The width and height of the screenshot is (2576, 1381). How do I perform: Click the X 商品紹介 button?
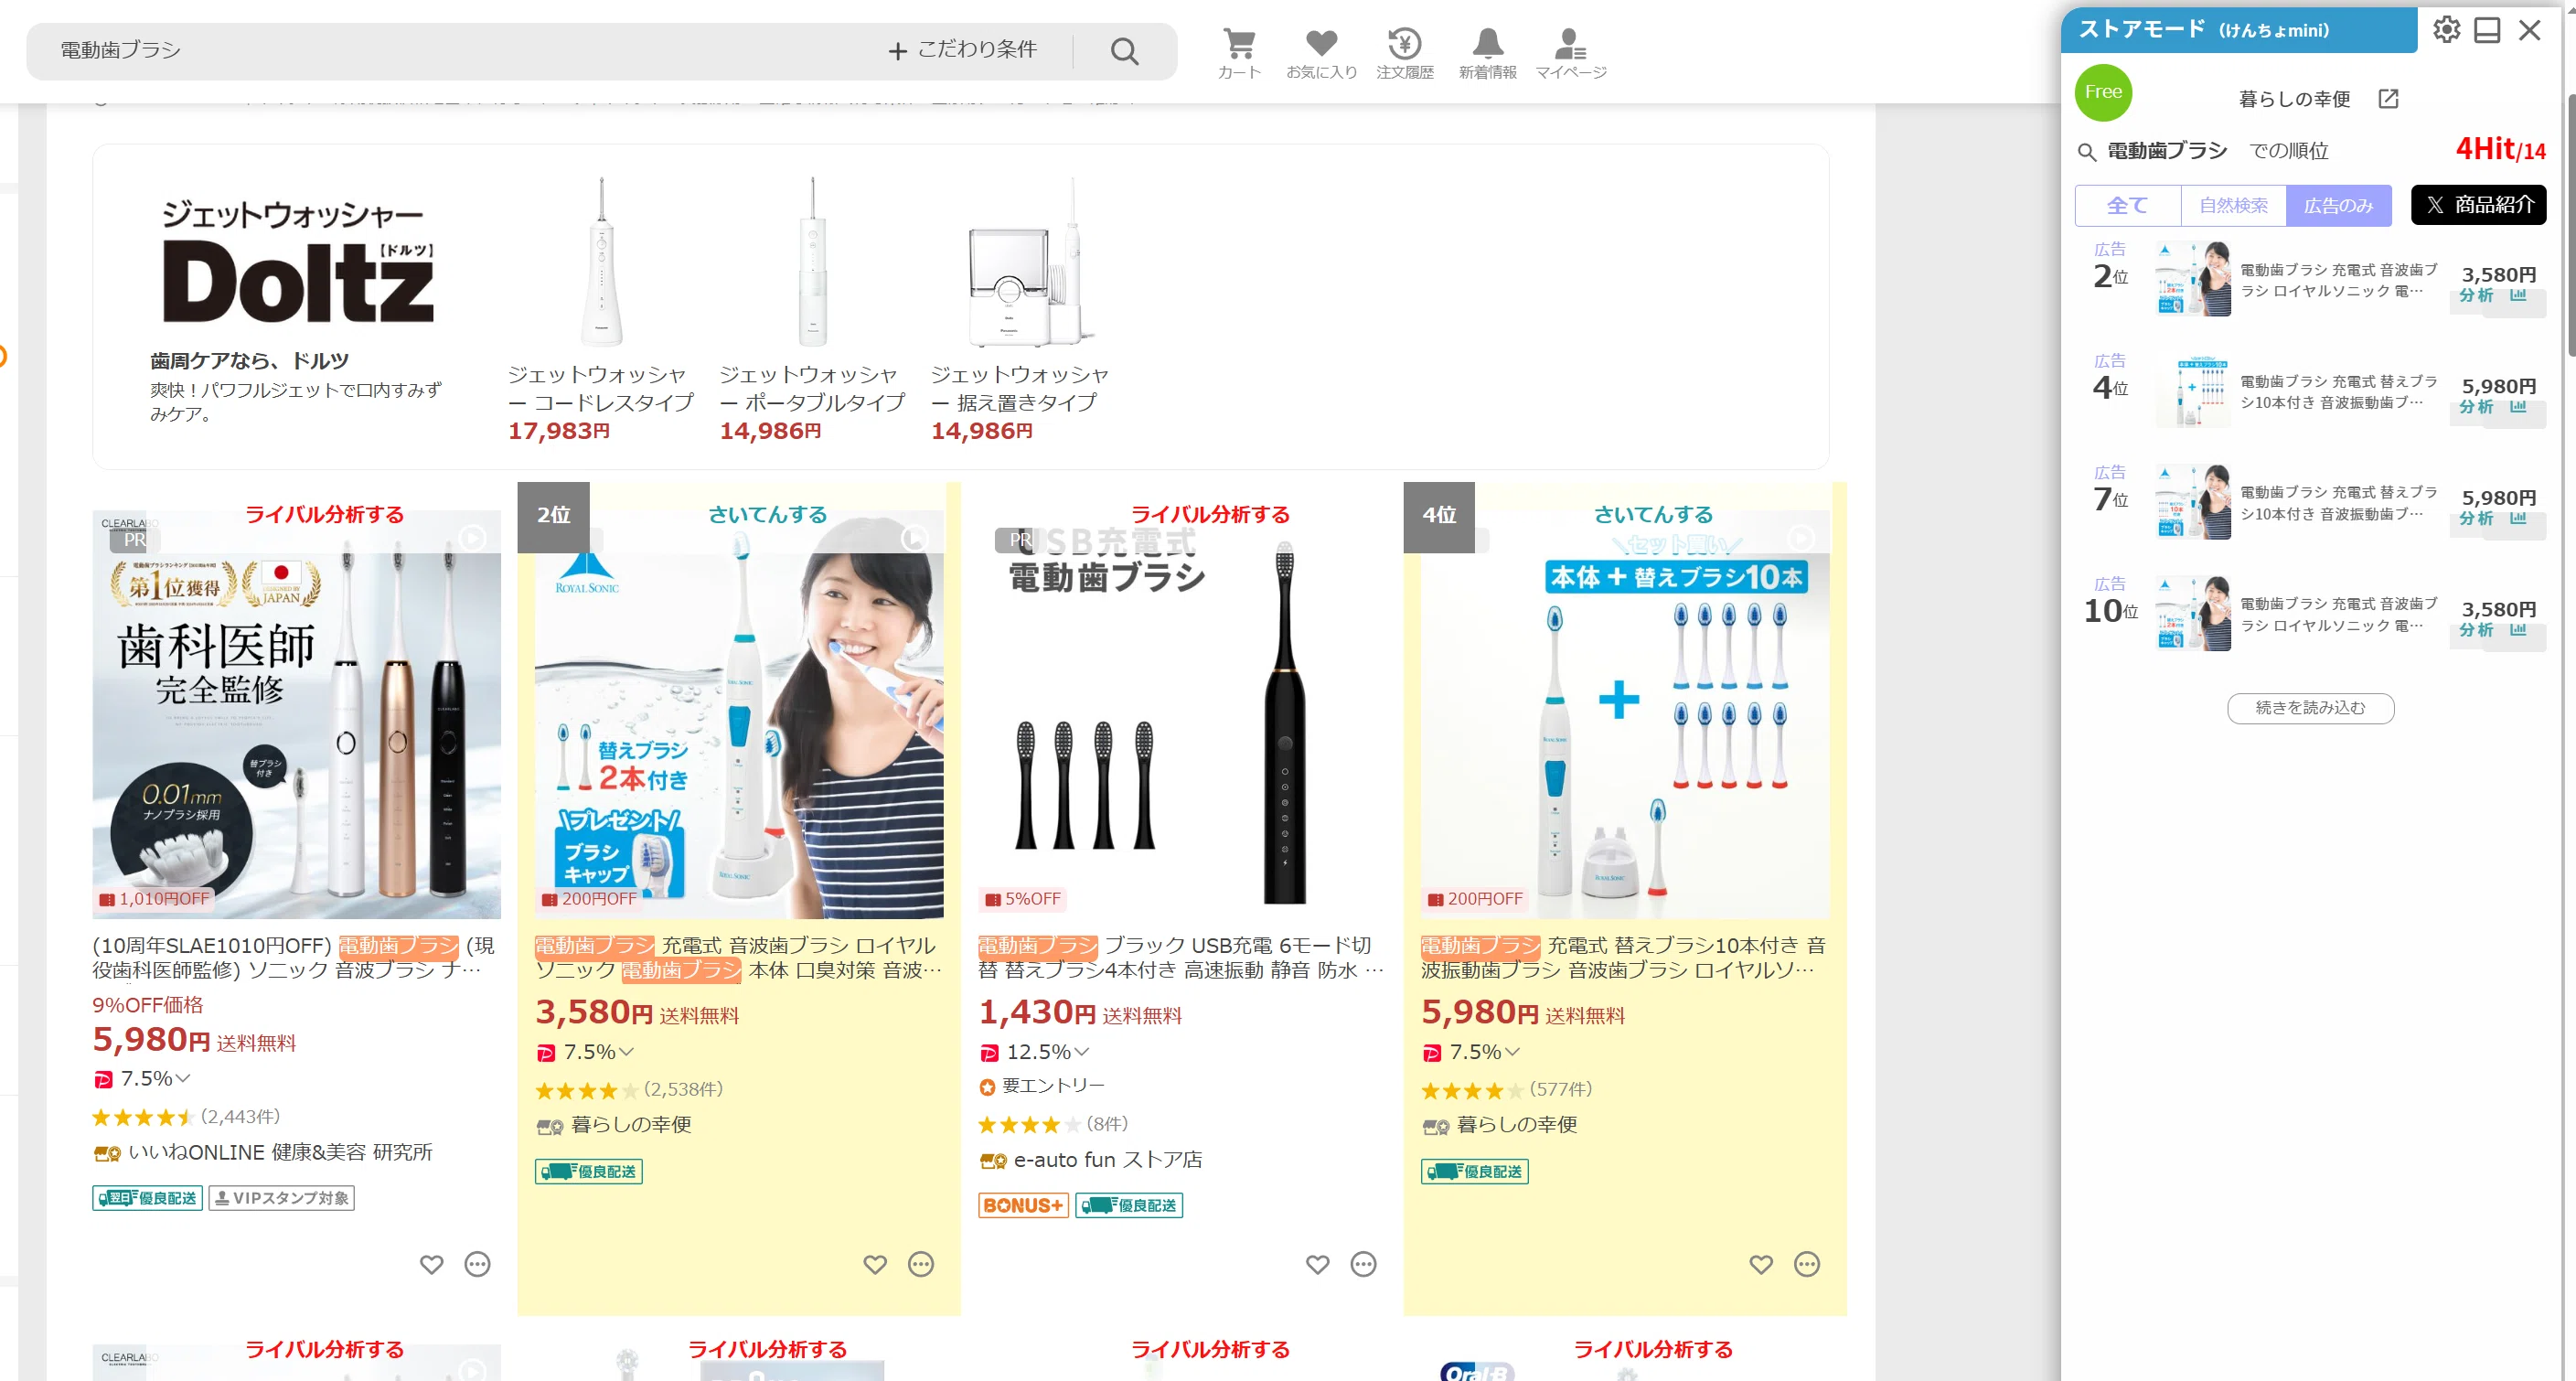[x=2478, y=205]
